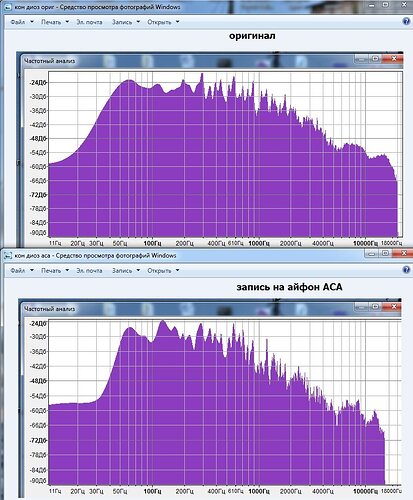Open the Файл menu in the аса window

click(22, 270)
